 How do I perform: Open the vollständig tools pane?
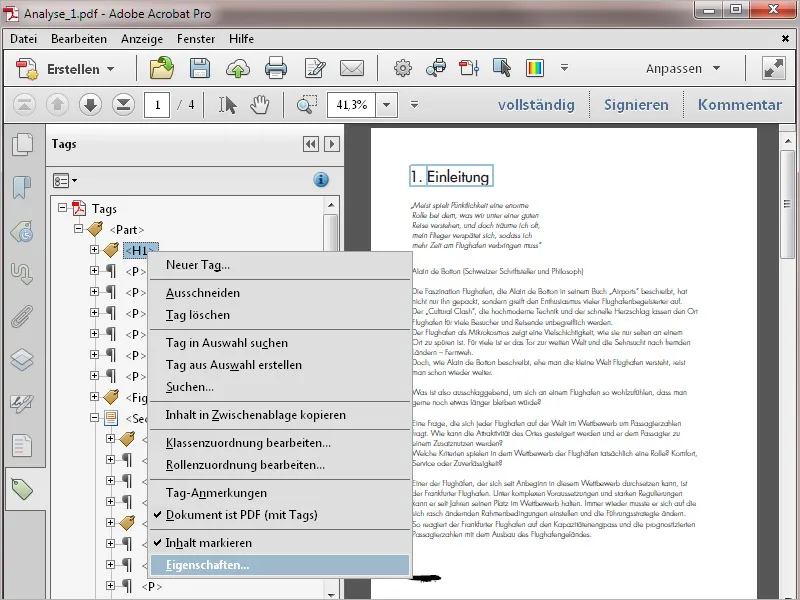click(536, 105)
